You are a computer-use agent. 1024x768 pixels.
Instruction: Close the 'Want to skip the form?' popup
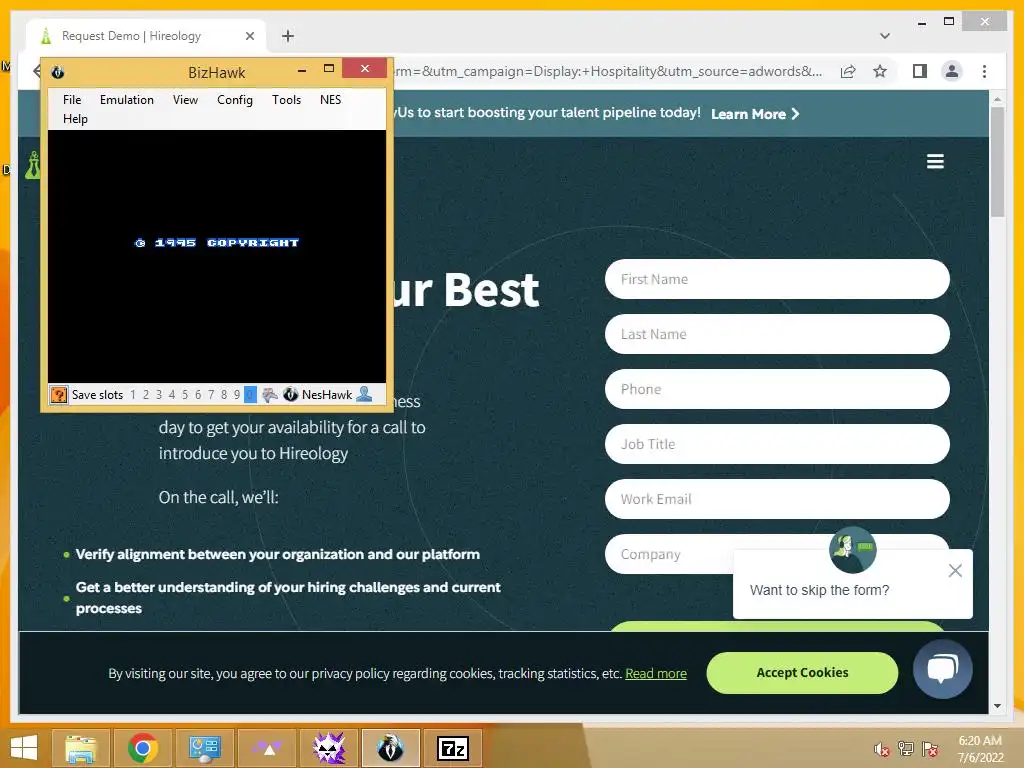pos(955,571)
